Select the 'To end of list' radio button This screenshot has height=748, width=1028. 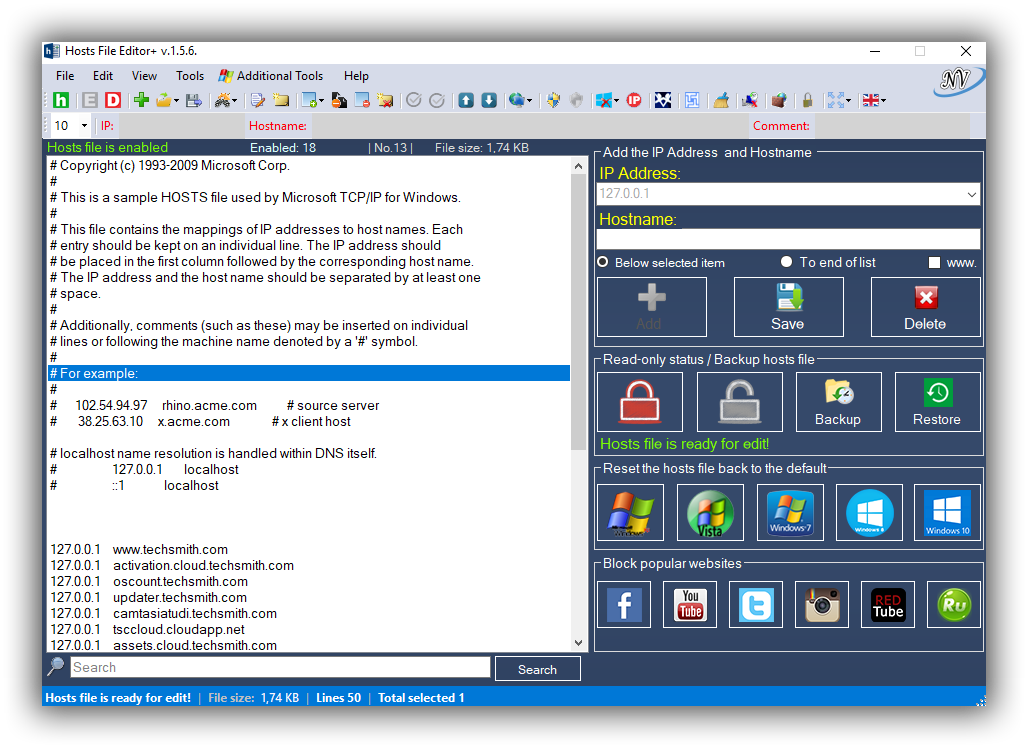[786, 262]
